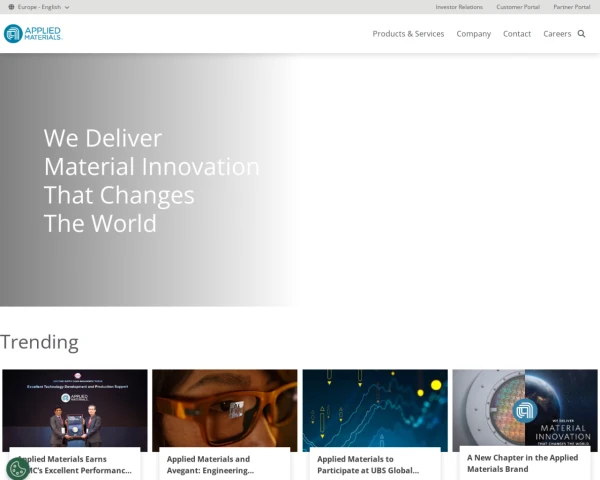
Task: Read 'A New Chapter in the Applied Materials Brand'
Action: pos(522,463)
